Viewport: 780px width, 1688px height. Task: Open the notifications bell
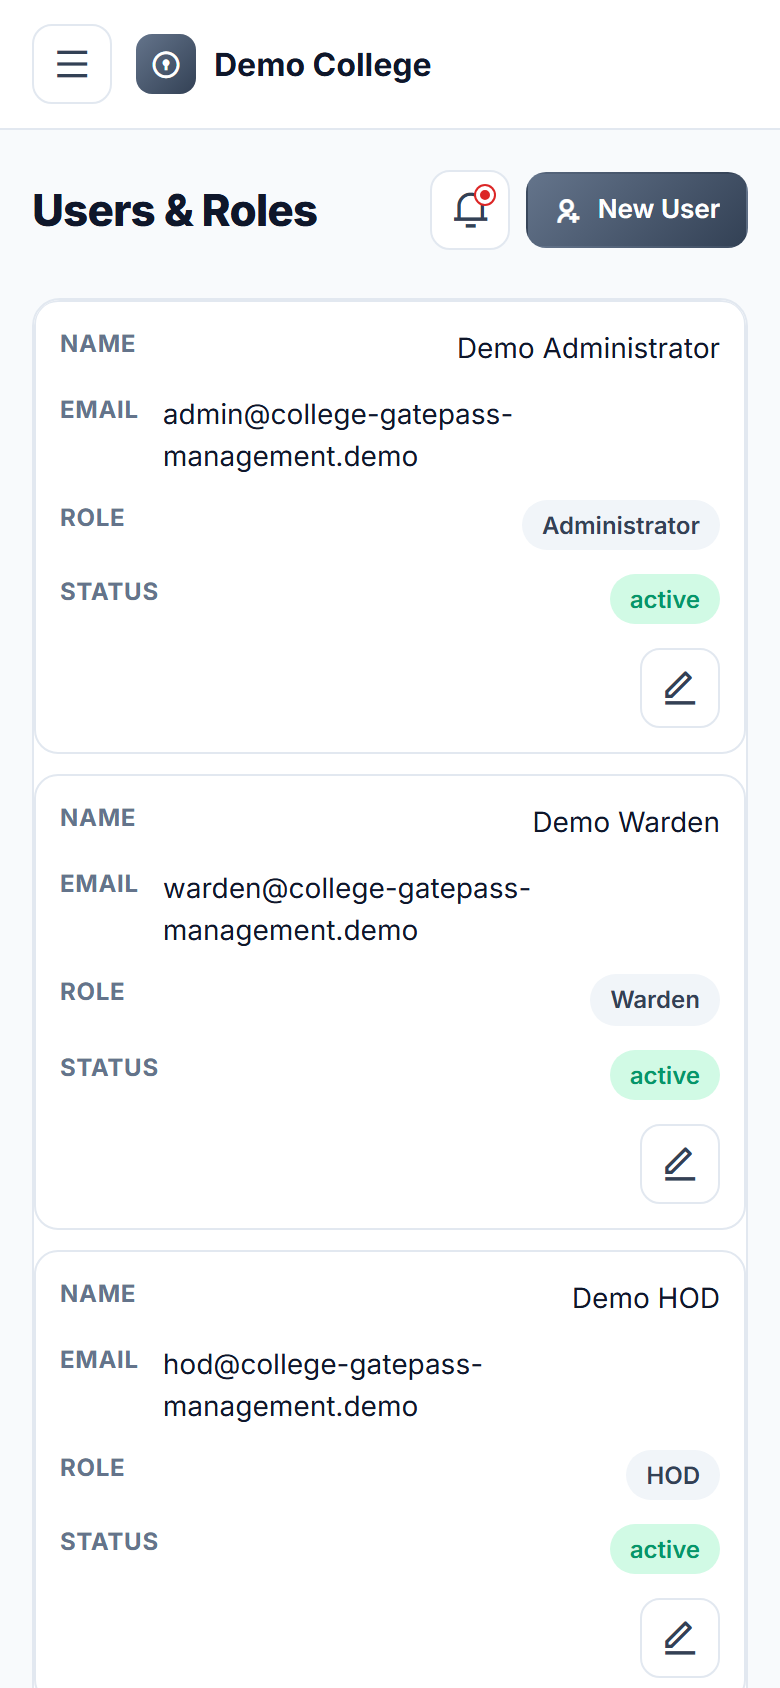coord(470,210)
